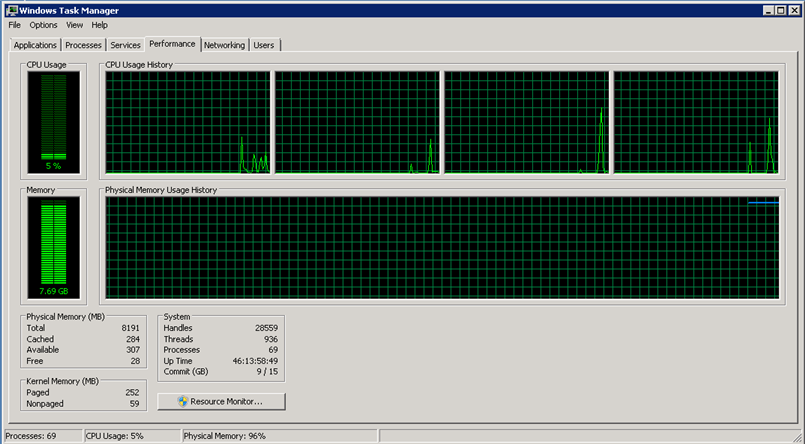Minimize the Task Manager window

[769, 10]
